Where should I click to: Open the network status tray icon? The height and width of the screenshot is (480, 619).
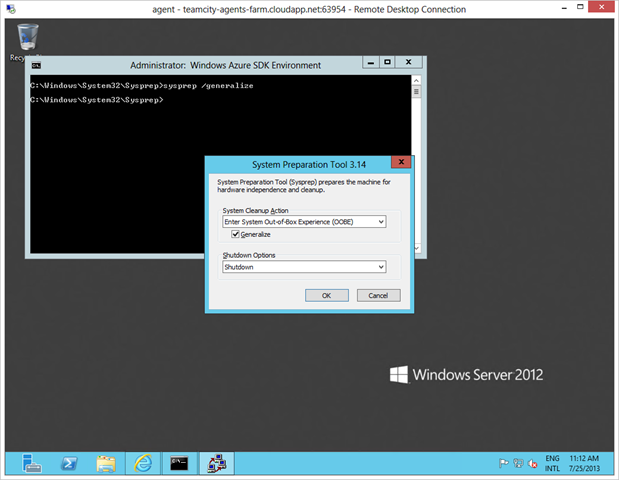[x=518, y=463]
